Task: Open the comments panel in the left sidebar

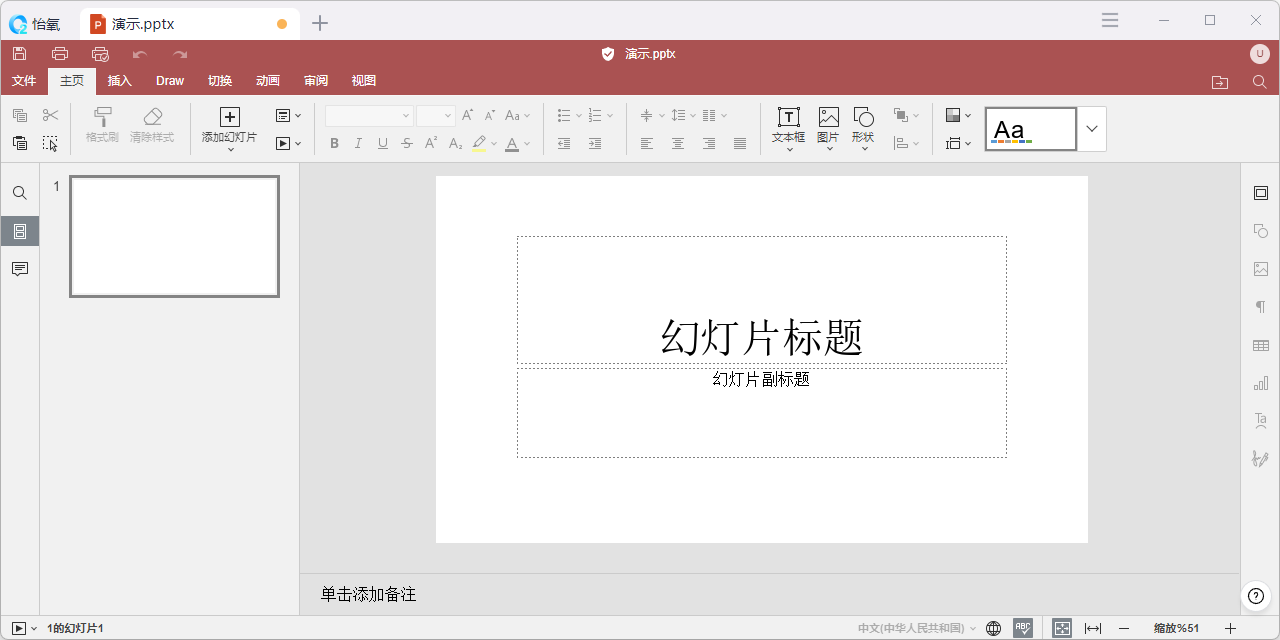Action: pos(20,269)
